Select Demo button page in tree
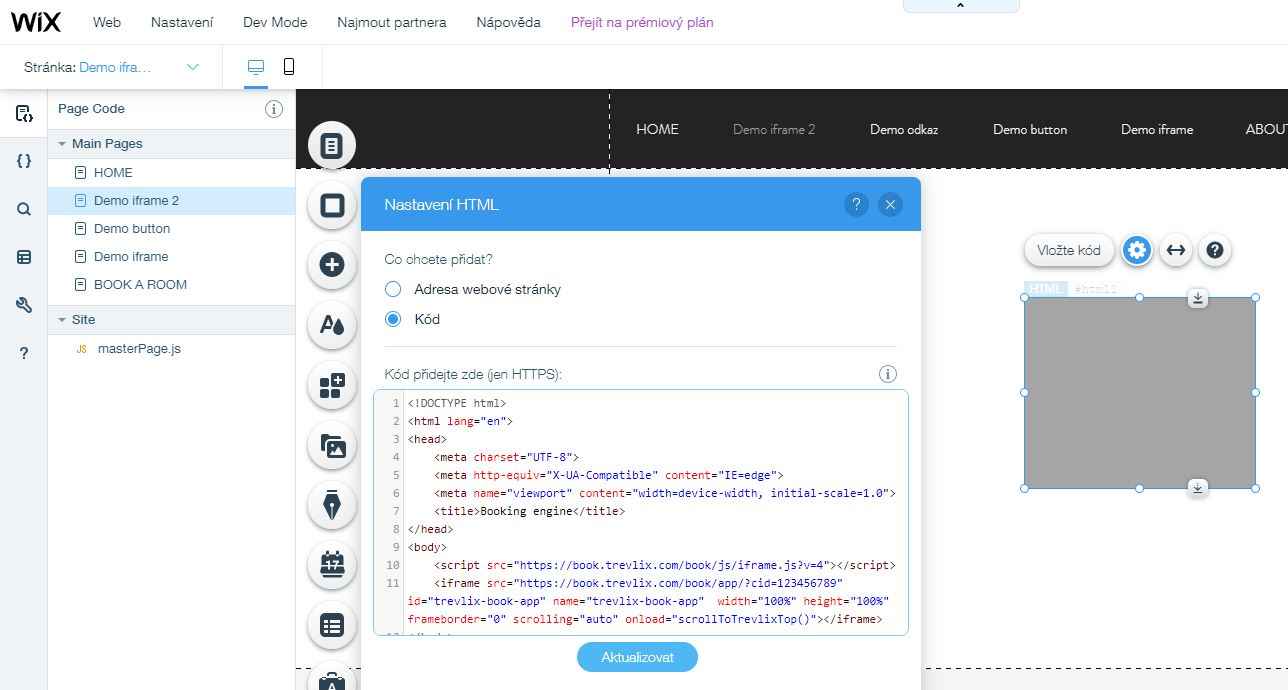The image size is (1288, 690). tap(172, 229)
